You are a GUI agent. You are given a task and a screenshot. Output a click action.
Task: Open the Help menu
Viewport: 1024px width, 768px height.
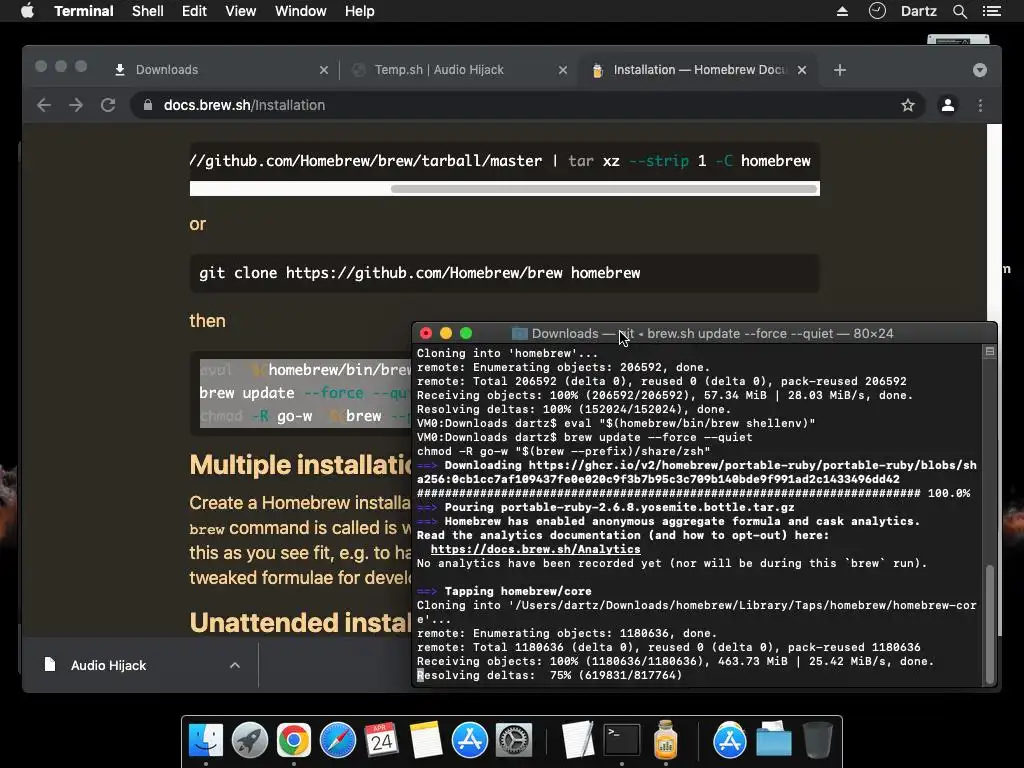pos(359,11)
